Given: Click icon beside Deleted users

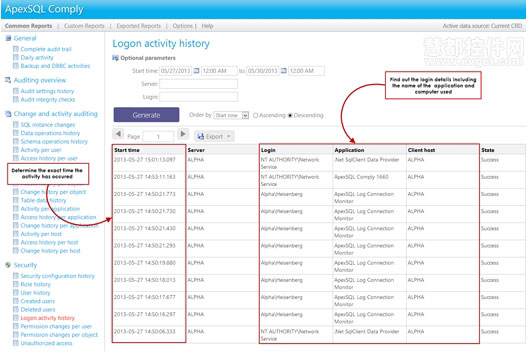Looking at the screenshot, I should coord(16,309).
